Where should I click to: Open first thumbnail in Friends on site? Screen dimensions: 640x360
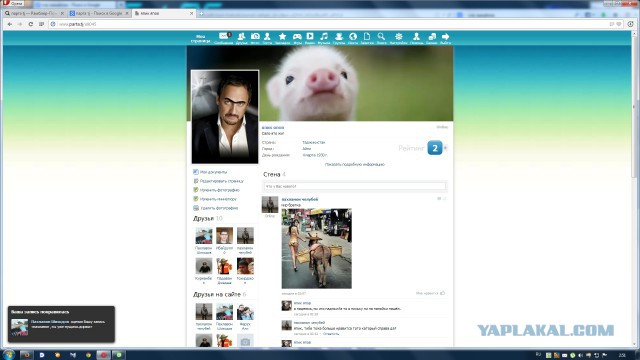point(204,311)
